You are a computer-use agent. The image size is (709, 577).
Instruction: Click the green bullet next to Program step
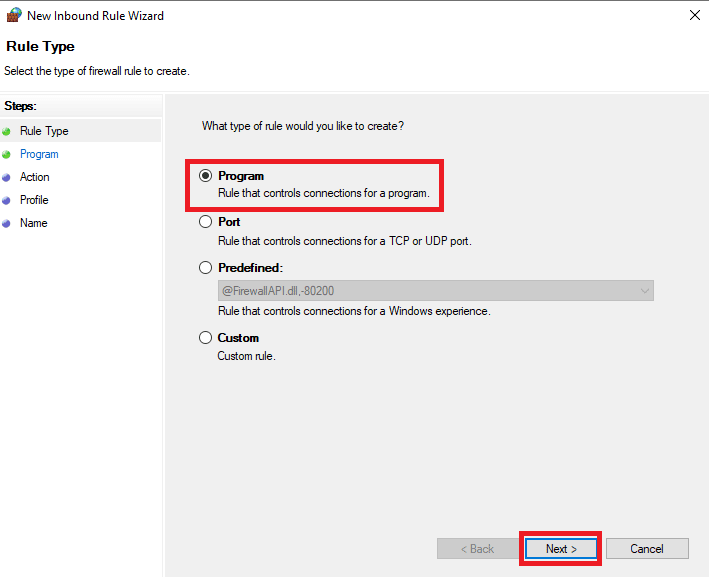pos(6,155)
